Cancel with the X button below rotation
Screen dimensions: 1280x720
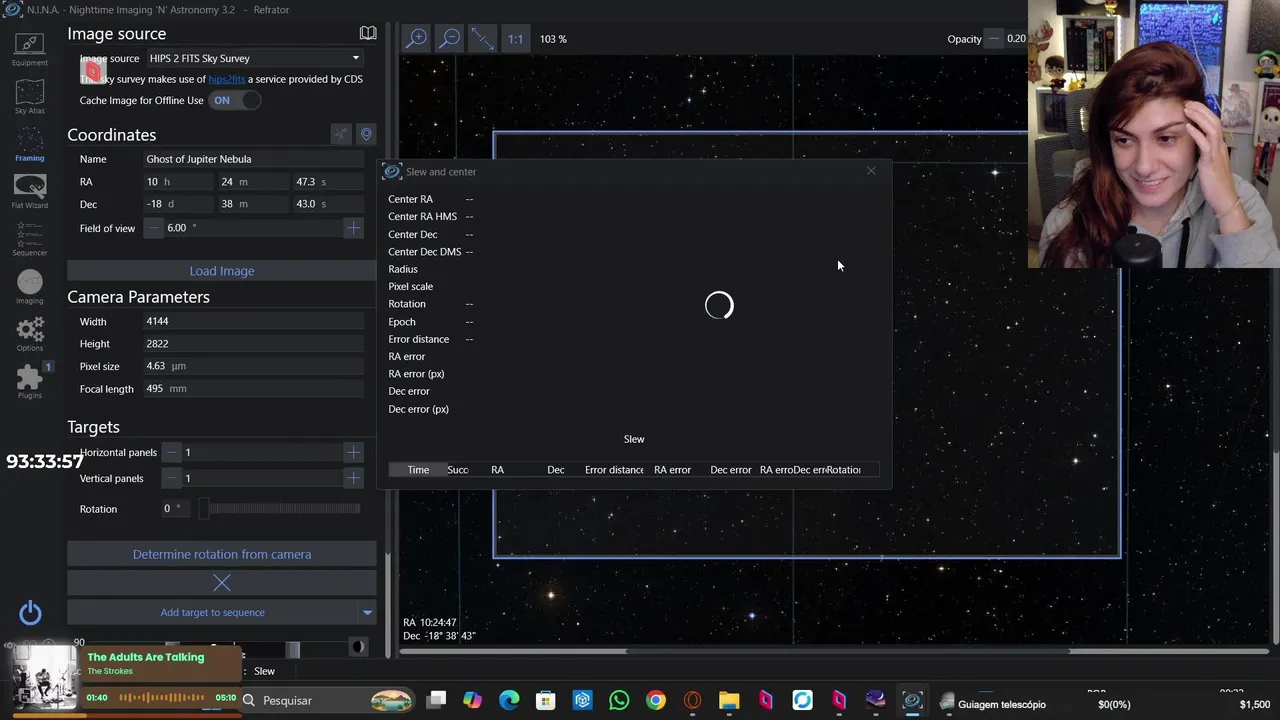click(222, 582)
